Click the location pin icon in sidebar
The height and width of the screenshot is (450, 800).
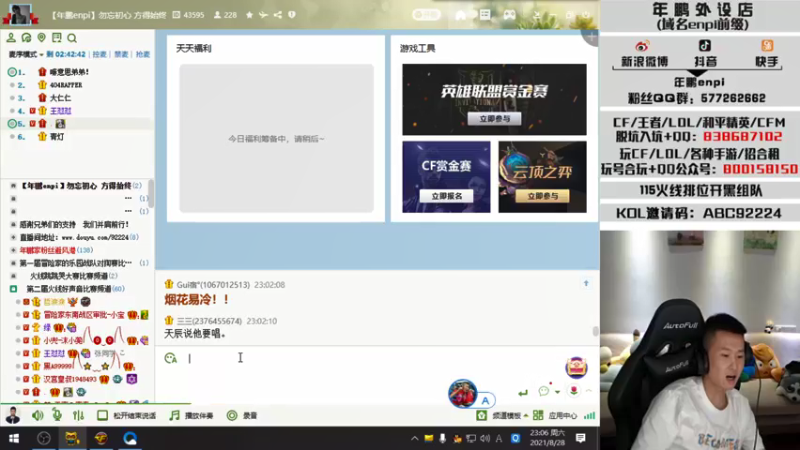click(41, 38)
